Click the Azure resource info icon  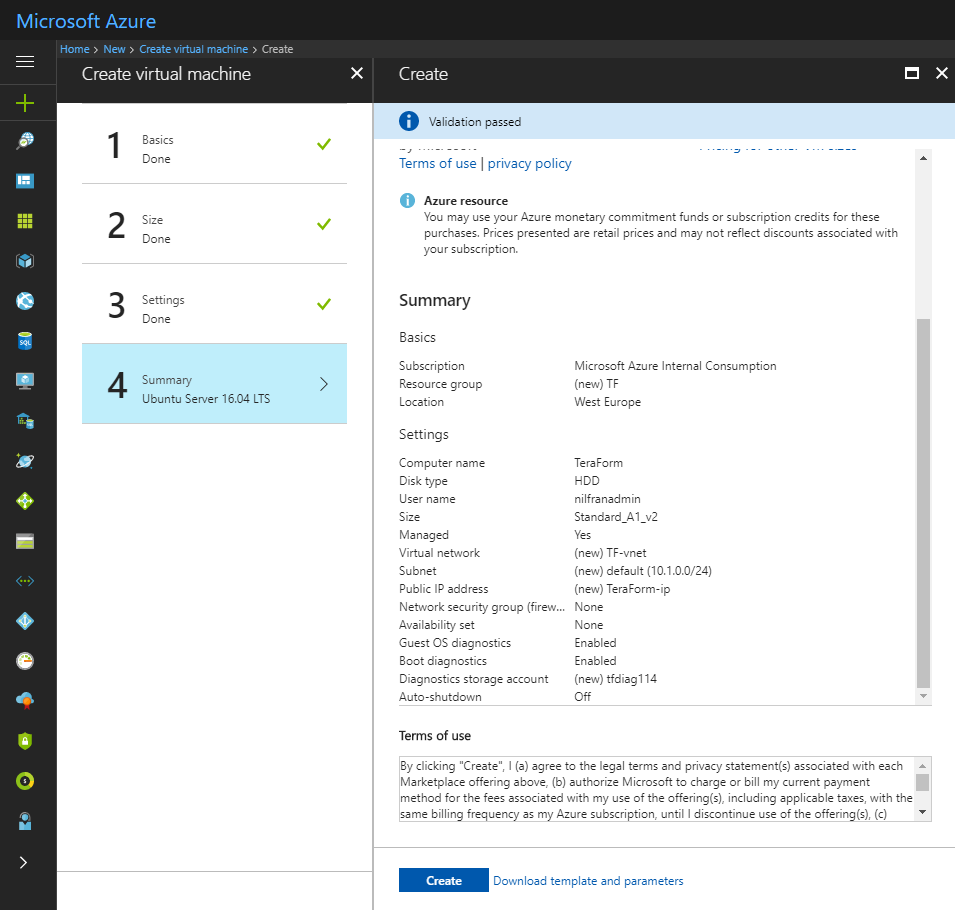click(407, 200)
